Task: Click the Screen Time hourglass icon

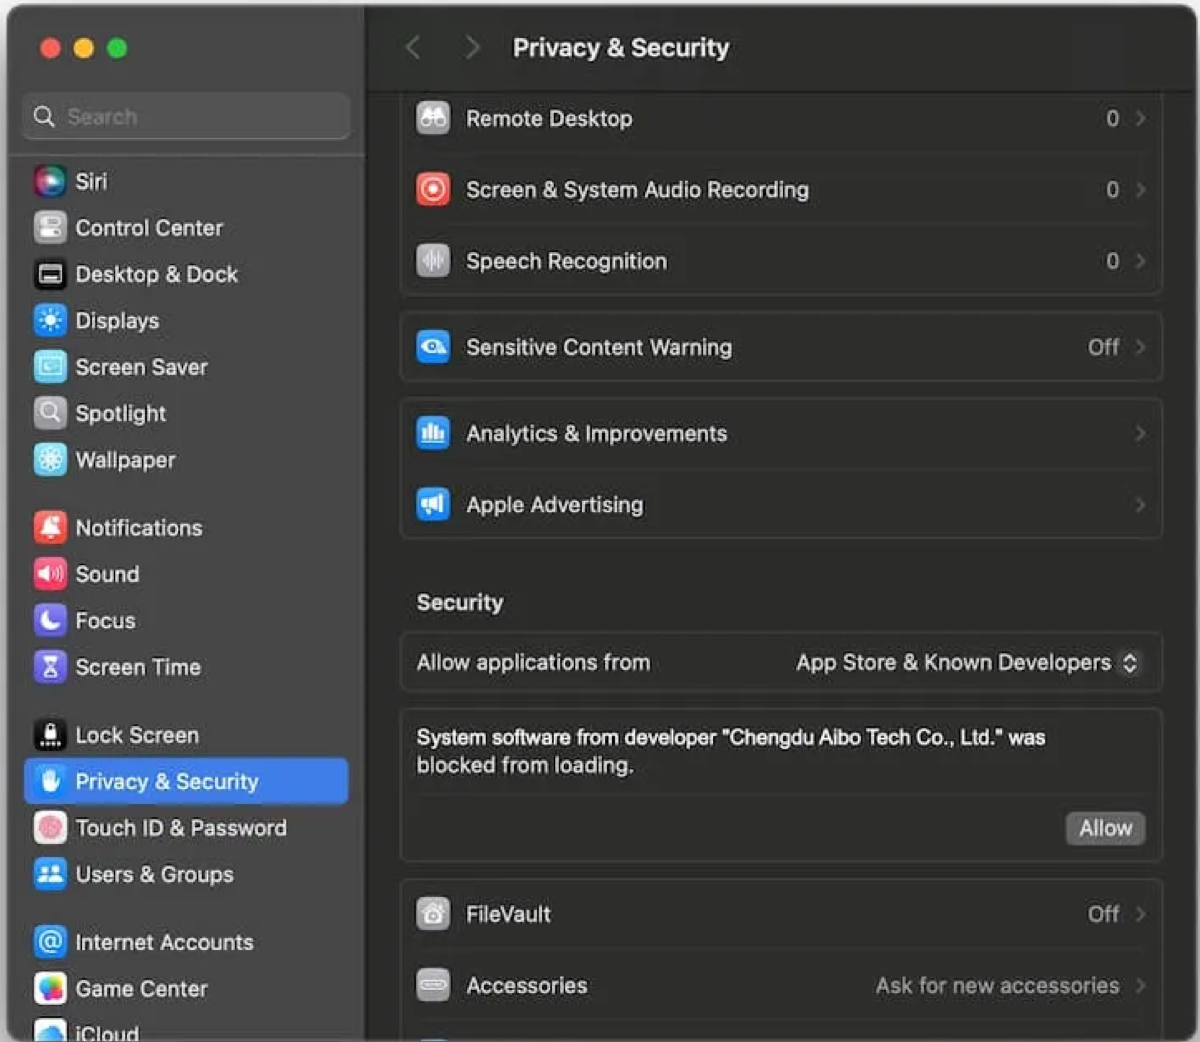Action: tap(50, 667)
